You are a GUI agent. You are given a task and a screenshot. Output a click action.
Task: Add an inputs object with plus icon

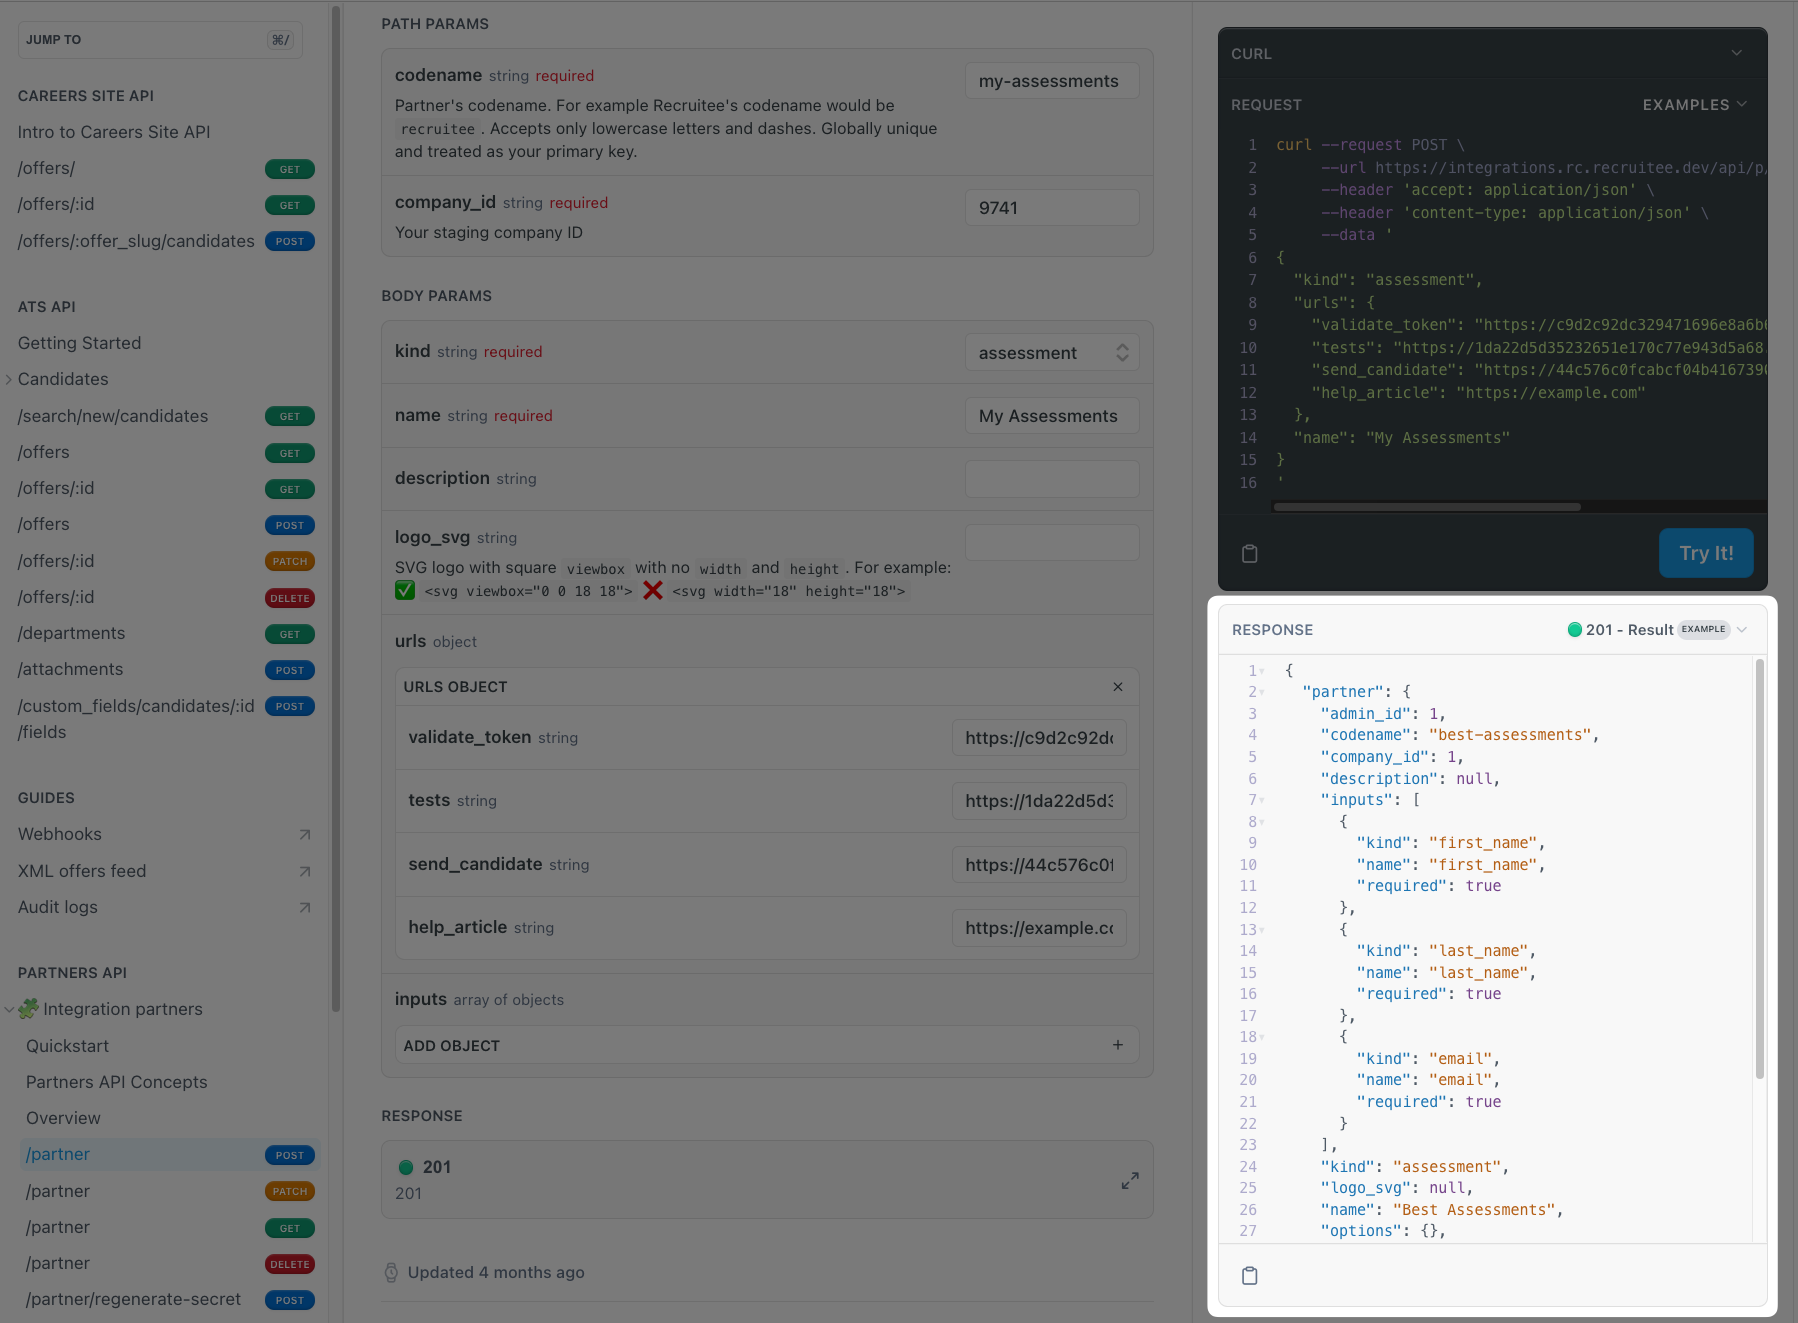[1118, 1045]
